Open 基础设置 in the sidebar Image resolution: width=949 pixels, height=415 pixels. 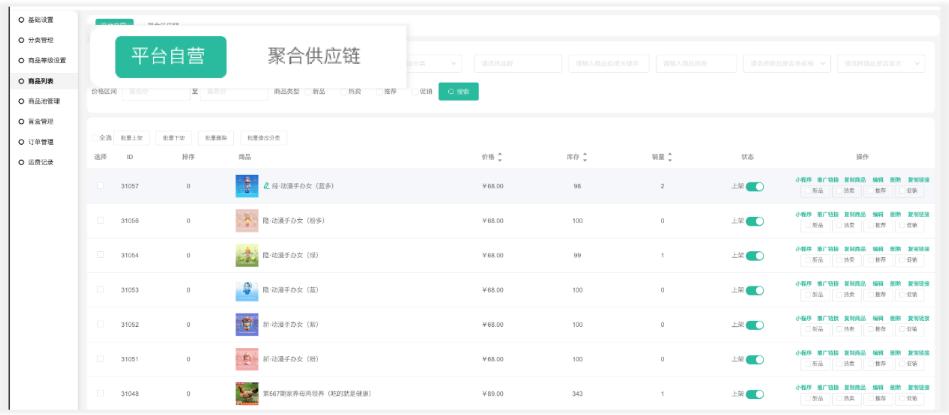click(x=41, y=20)
